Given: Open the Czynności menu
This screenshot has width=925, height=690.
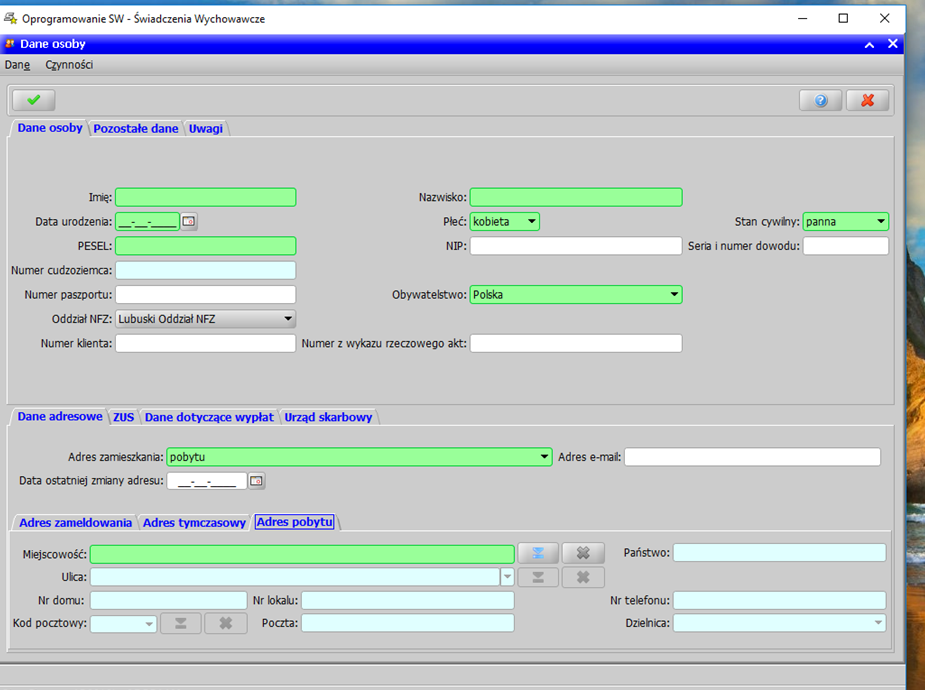Looking at the screenshot, I should pos(69,65).
